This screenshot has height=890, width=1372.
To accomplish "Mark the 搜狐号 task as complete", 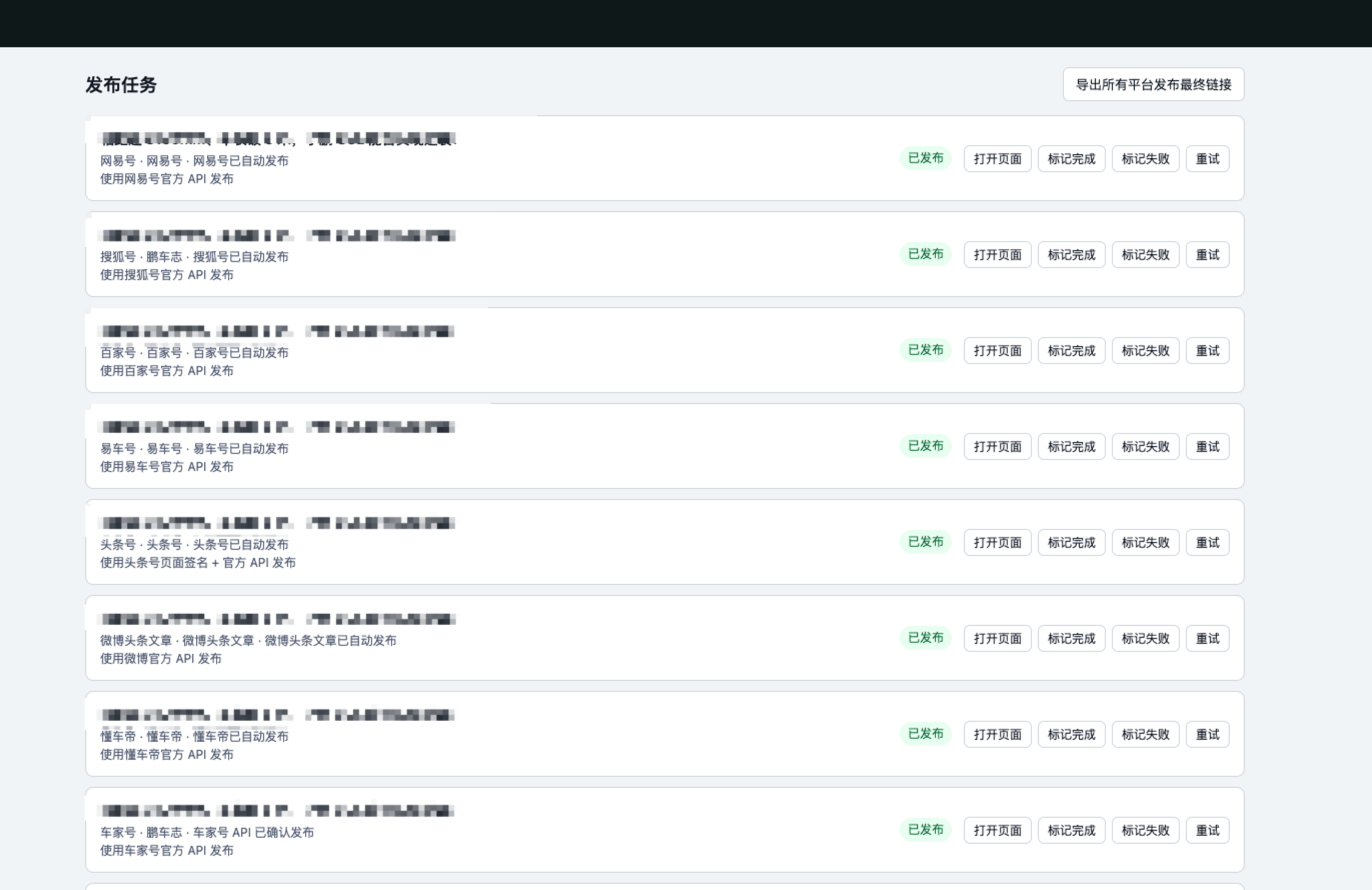I will (x=1071, y=255).
